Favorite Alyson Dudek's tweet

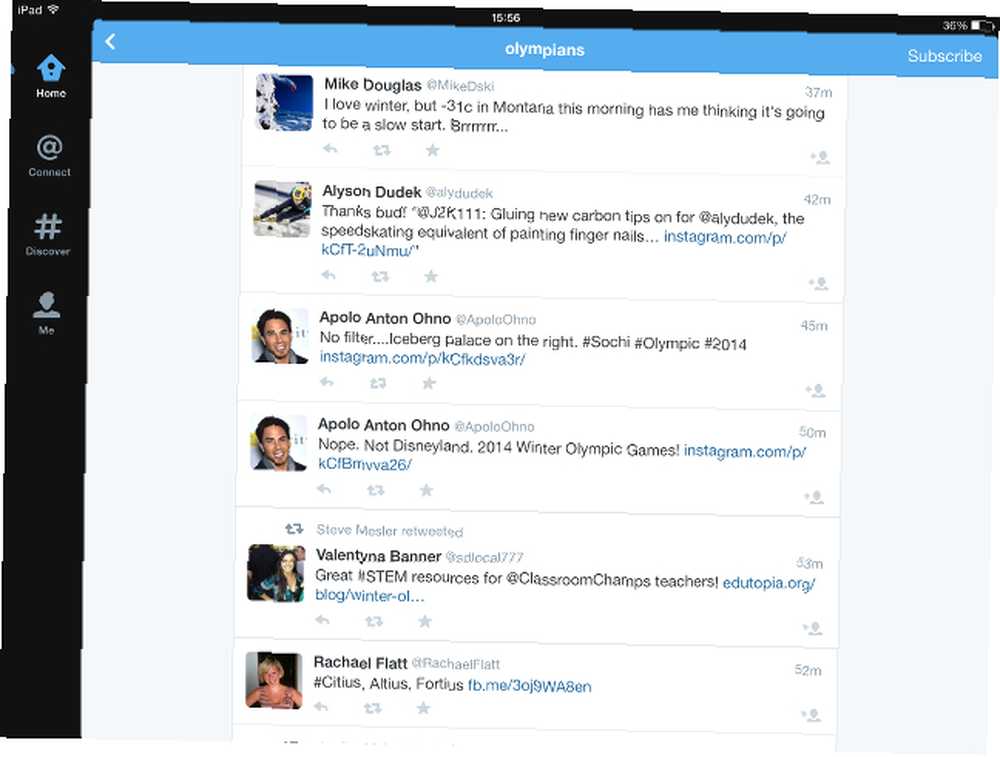coord(431,276)
